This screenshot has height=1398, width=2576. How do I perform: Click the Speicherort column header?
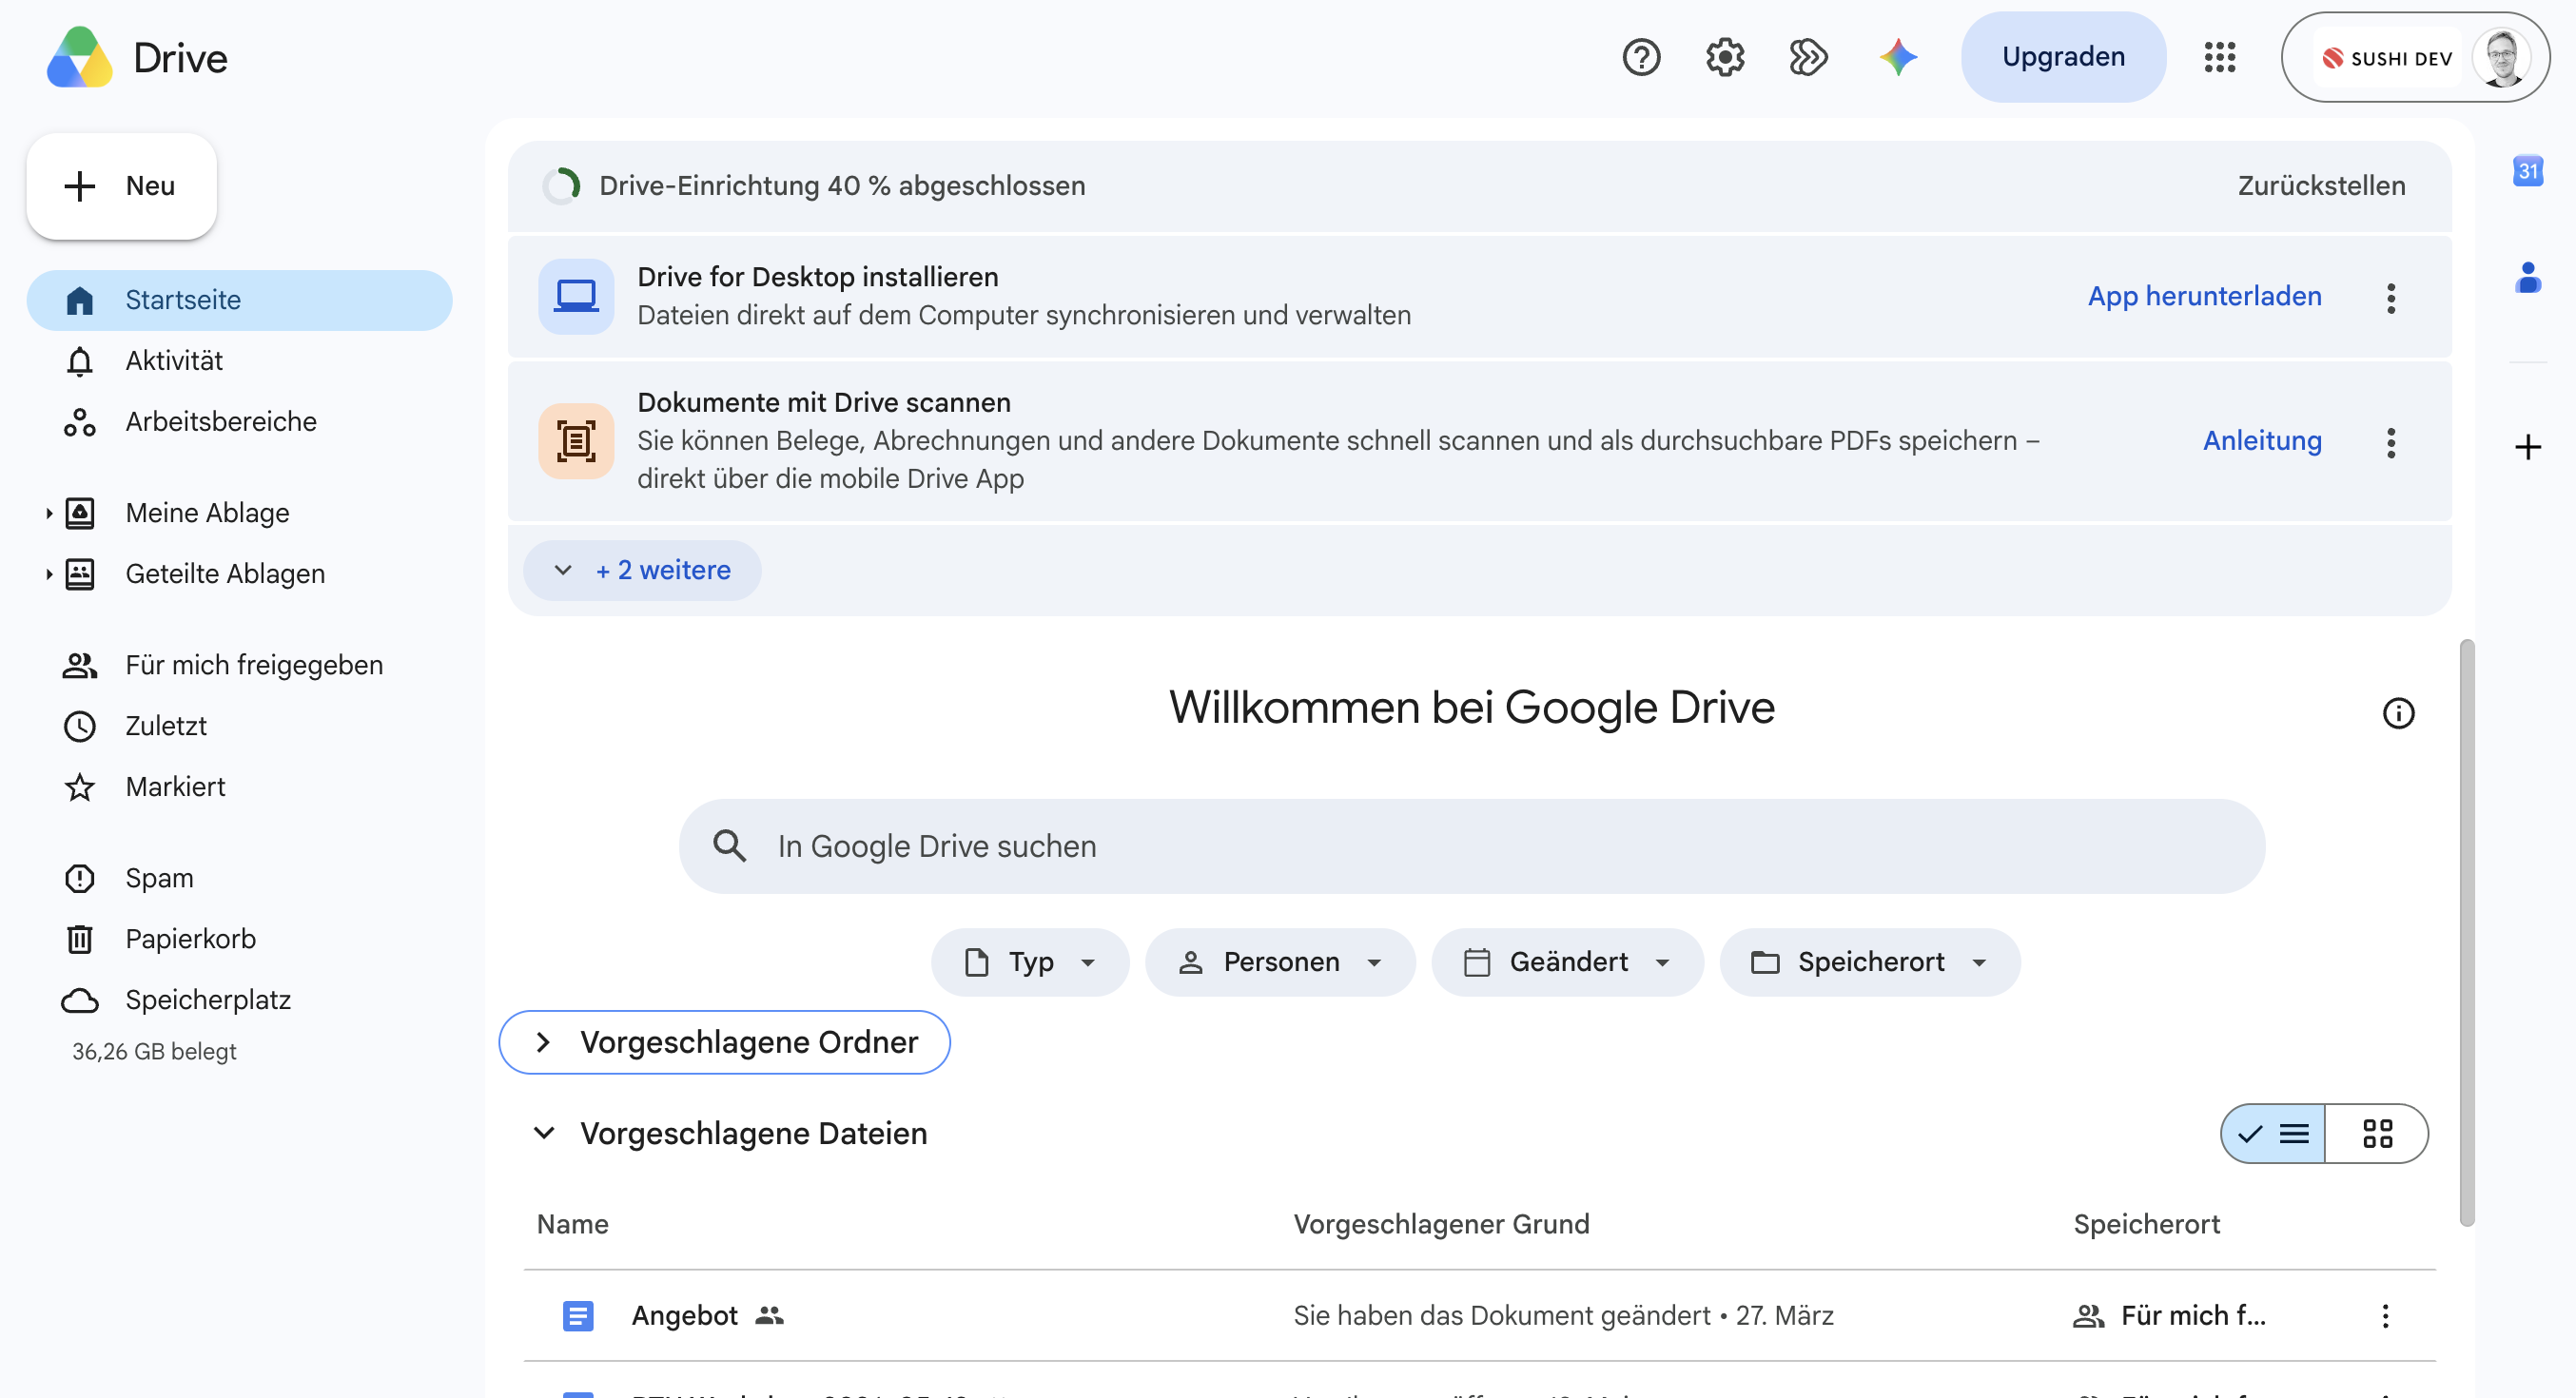(2145, 1224)
